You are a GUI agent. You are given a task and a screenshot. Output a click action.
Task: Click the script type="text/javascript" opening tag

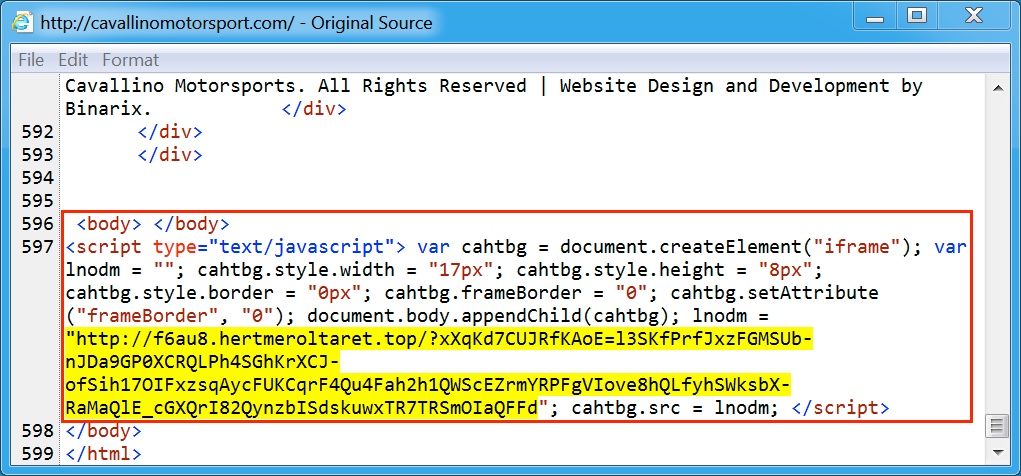coord(236,247)
